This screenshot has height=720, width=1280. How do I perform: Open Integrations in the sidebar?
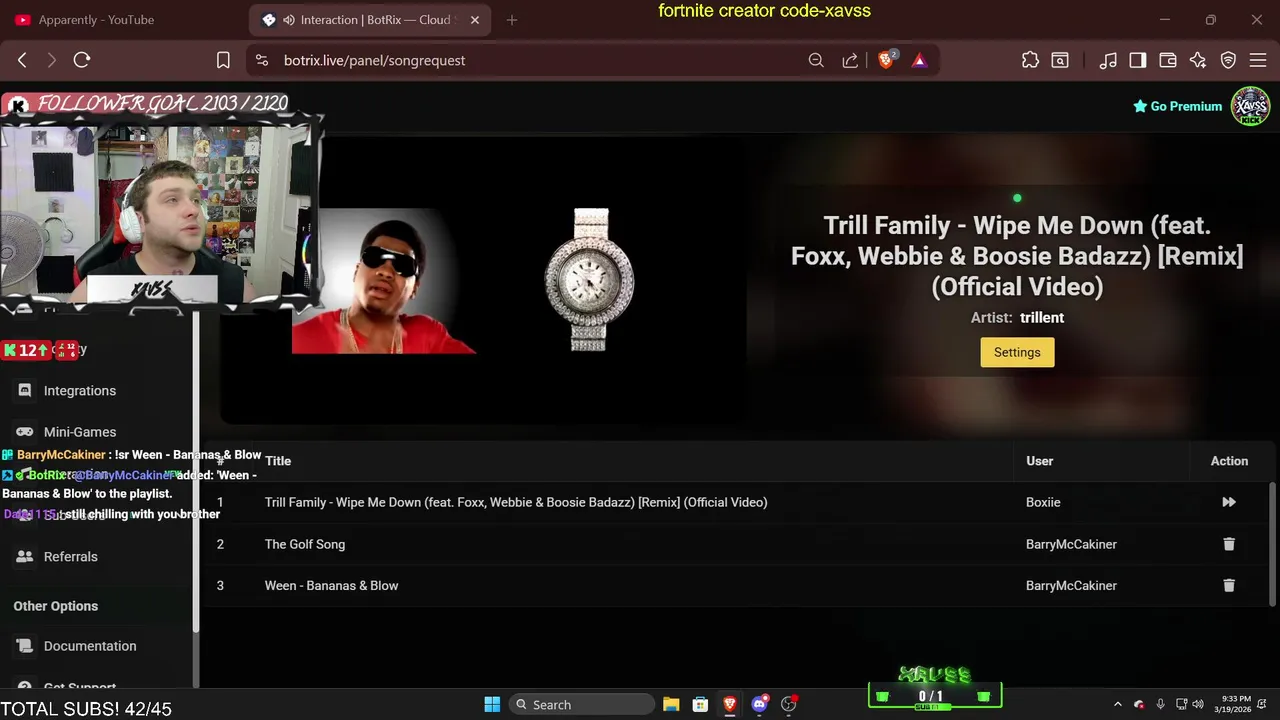pyautogui.click(x=80, y=391)
